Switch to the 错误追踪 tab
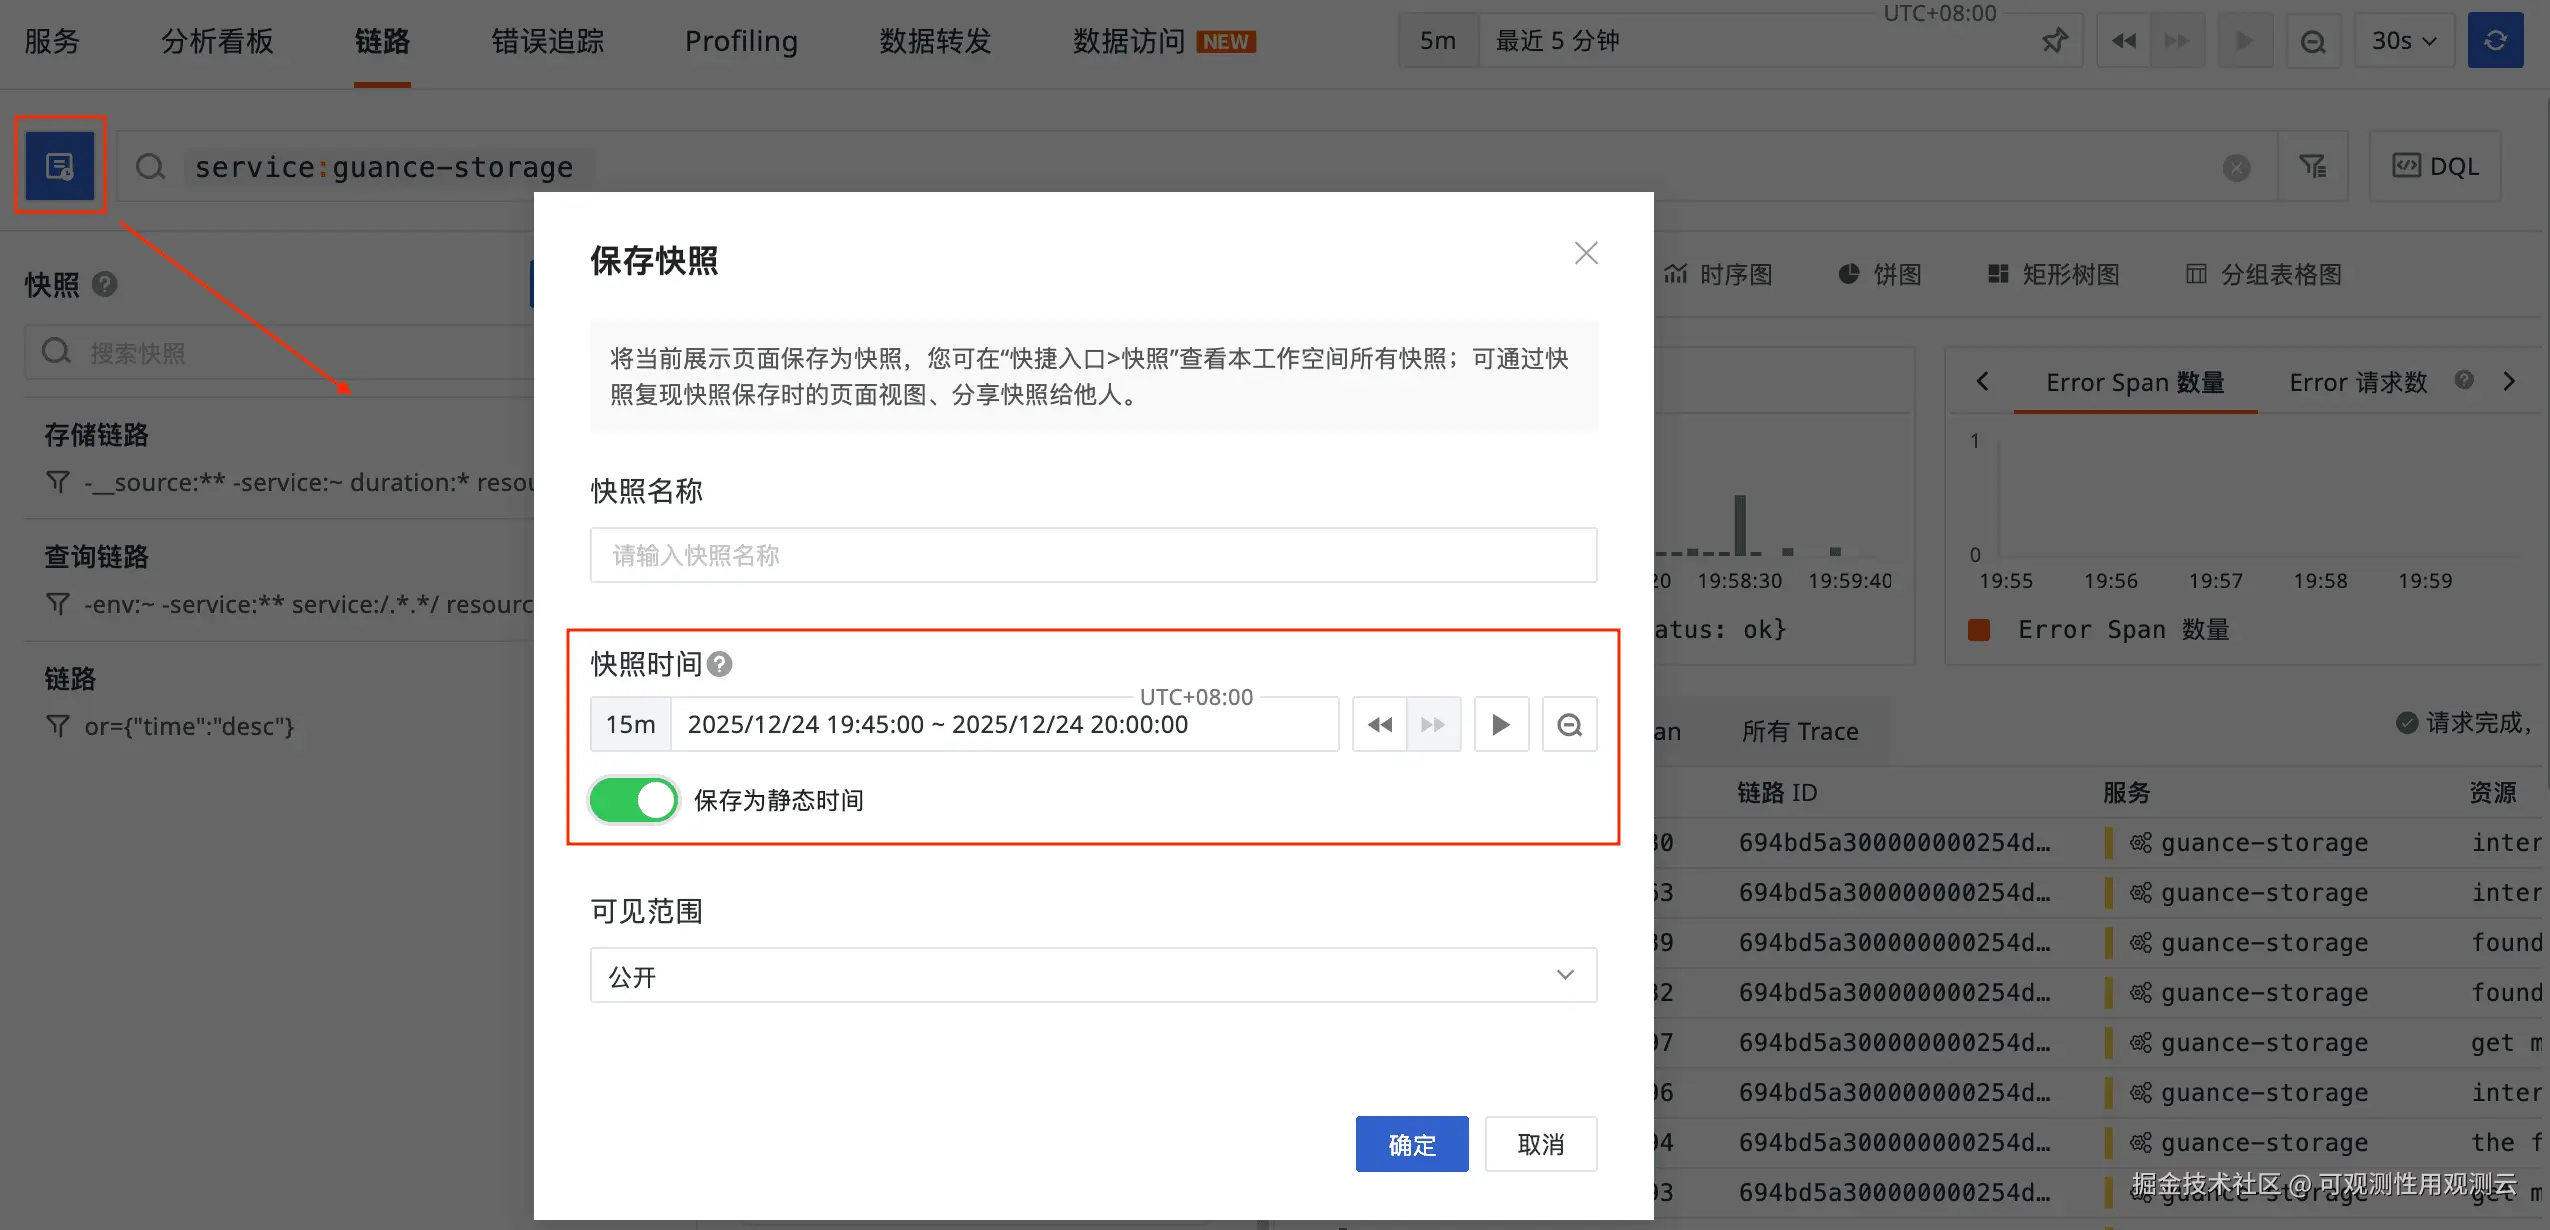 click(547, 41)
